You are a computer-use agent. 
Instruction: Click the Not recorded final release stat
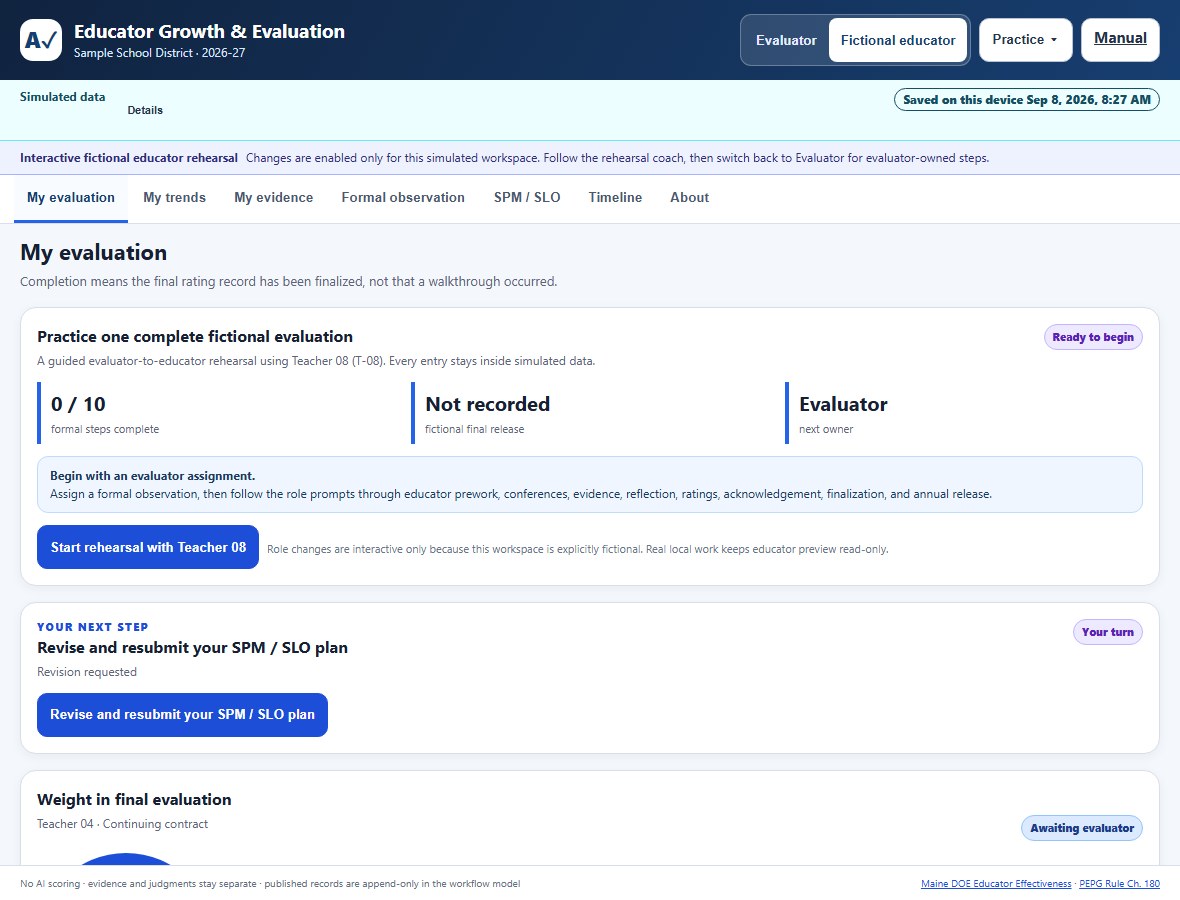click(x=592, y=413)
